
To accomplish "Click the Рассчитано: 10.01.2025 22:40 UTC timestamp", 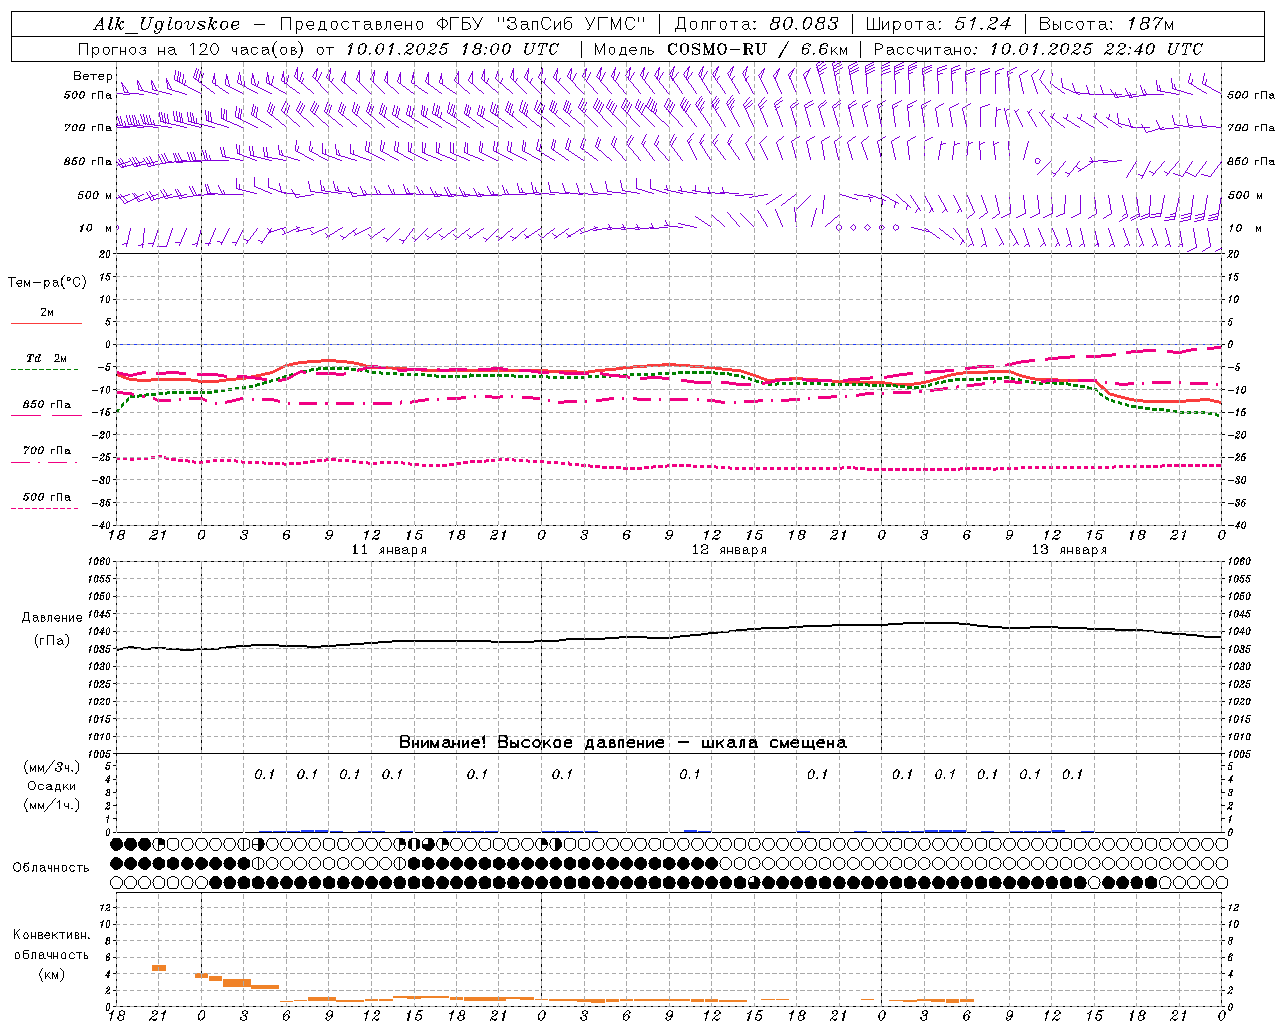I will point(1038,49).
